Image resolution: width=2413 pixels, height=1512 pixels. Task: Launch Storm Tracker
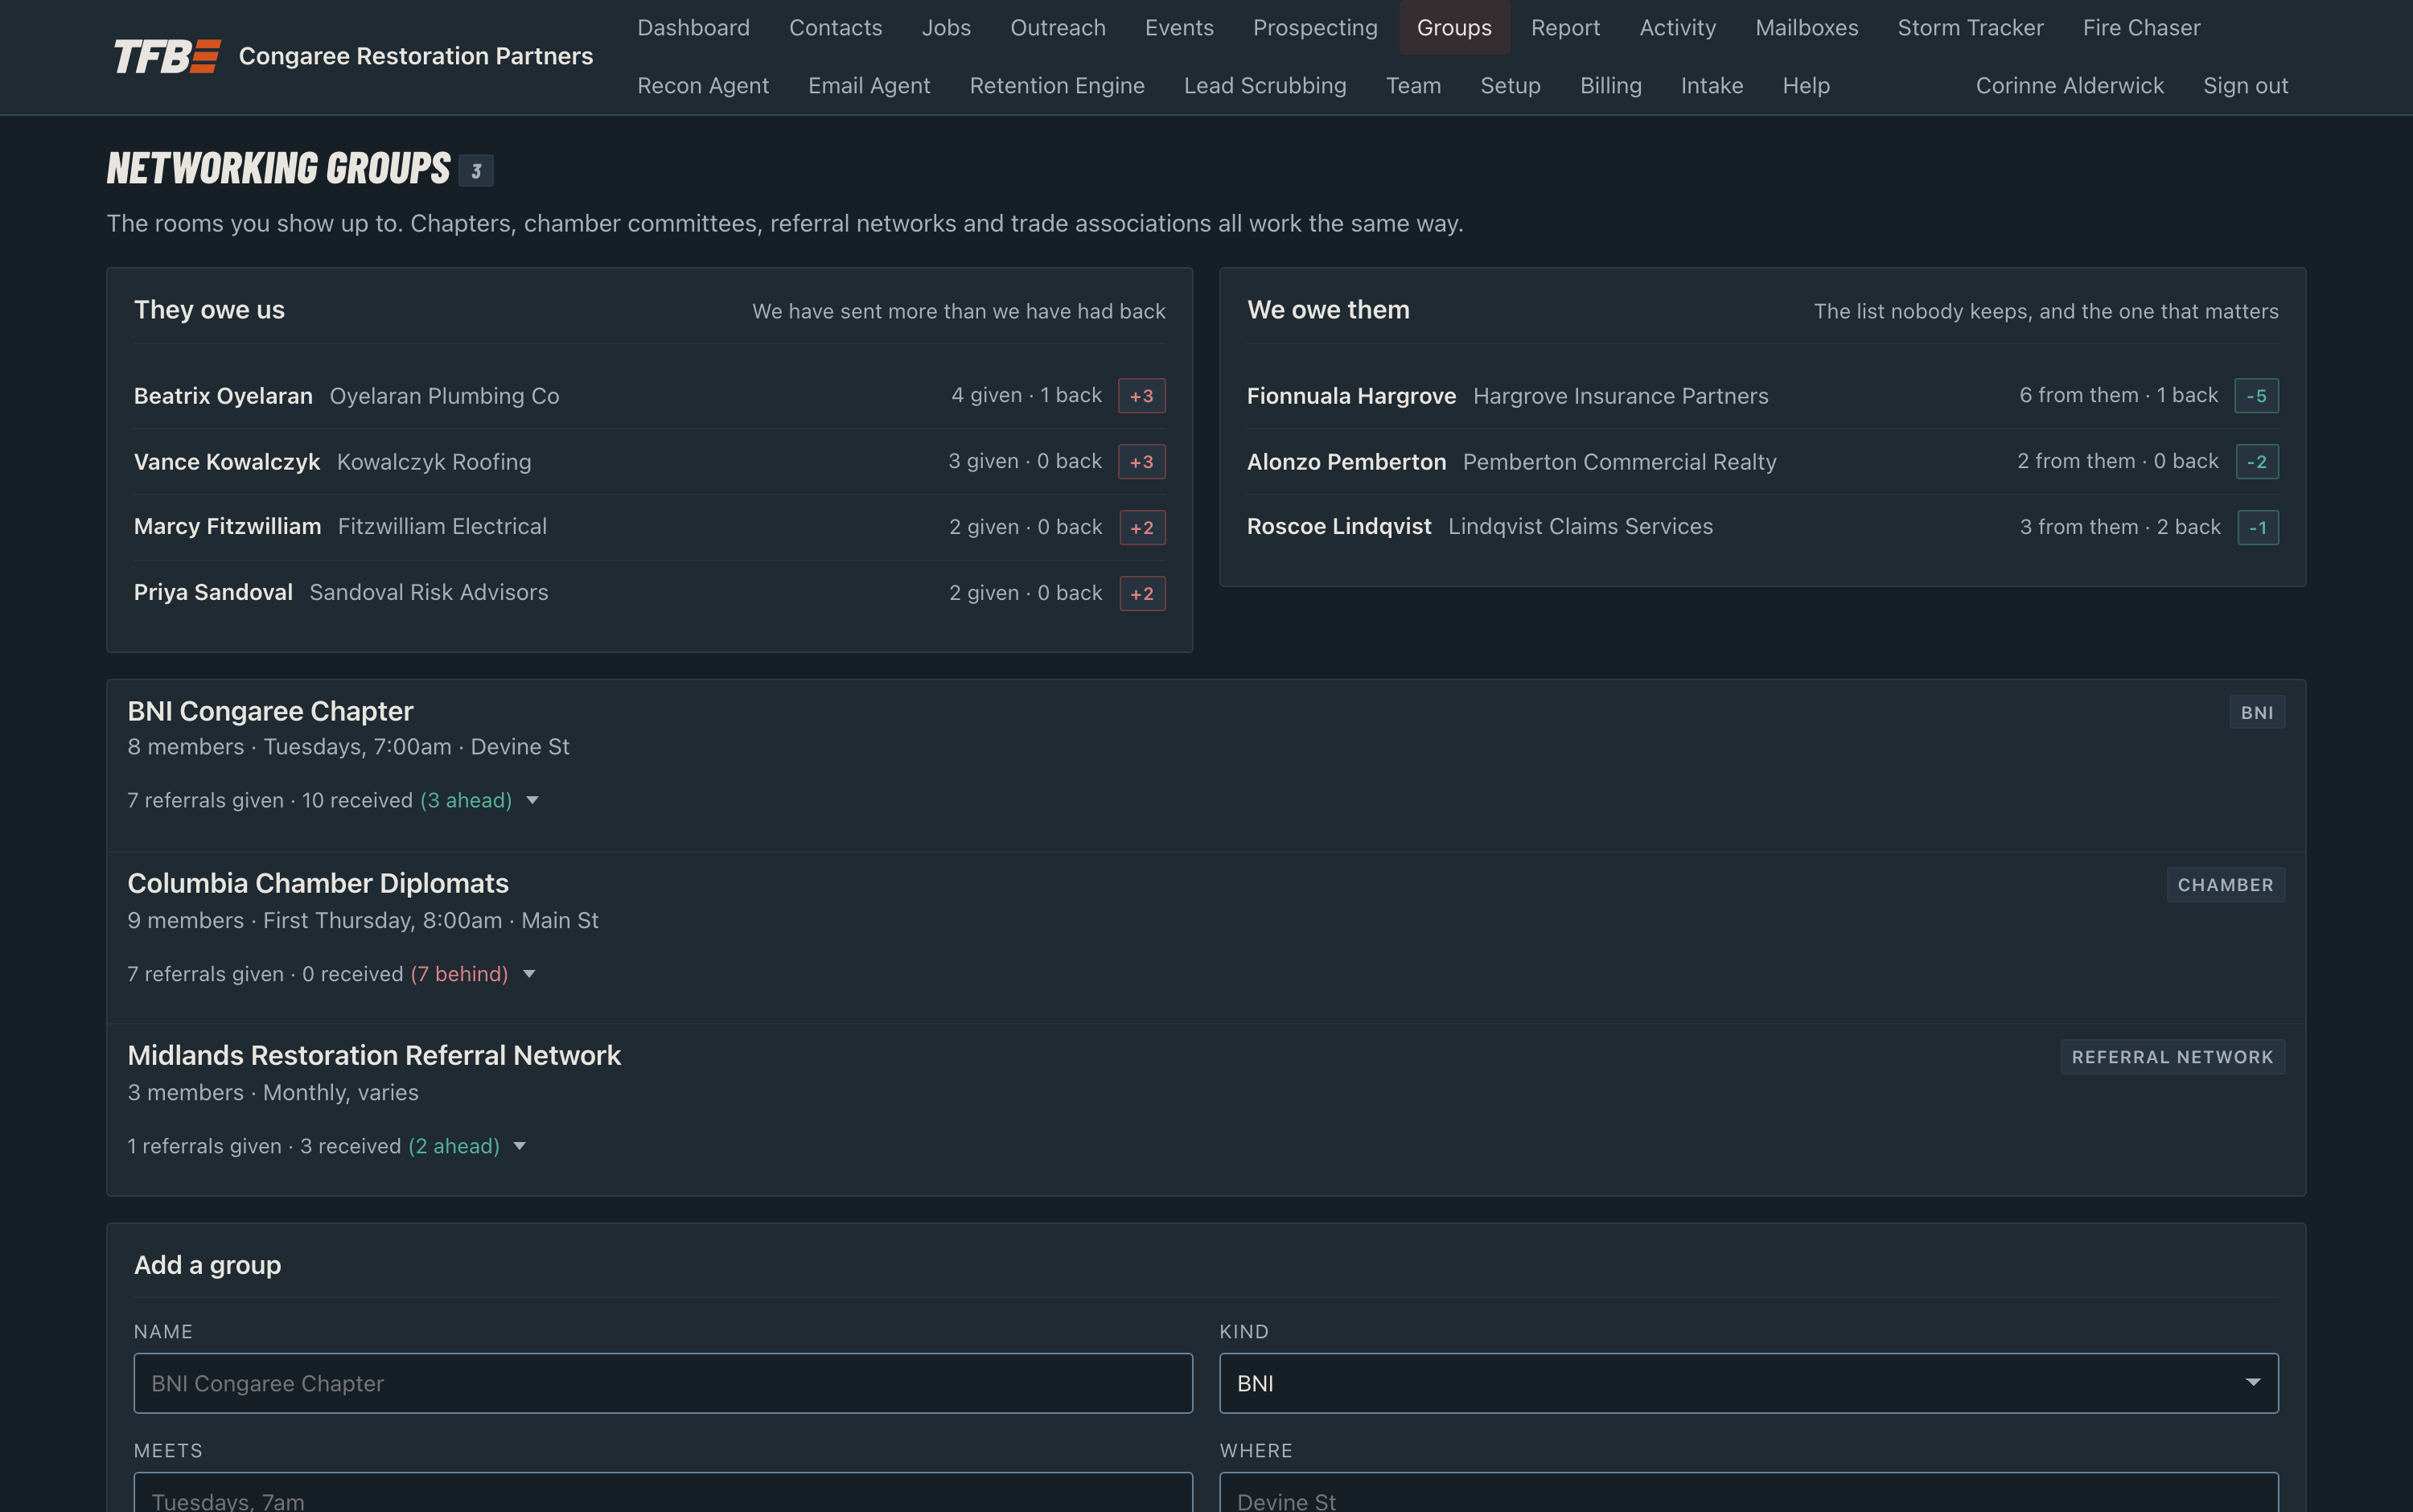click(x=1970, y=27)
